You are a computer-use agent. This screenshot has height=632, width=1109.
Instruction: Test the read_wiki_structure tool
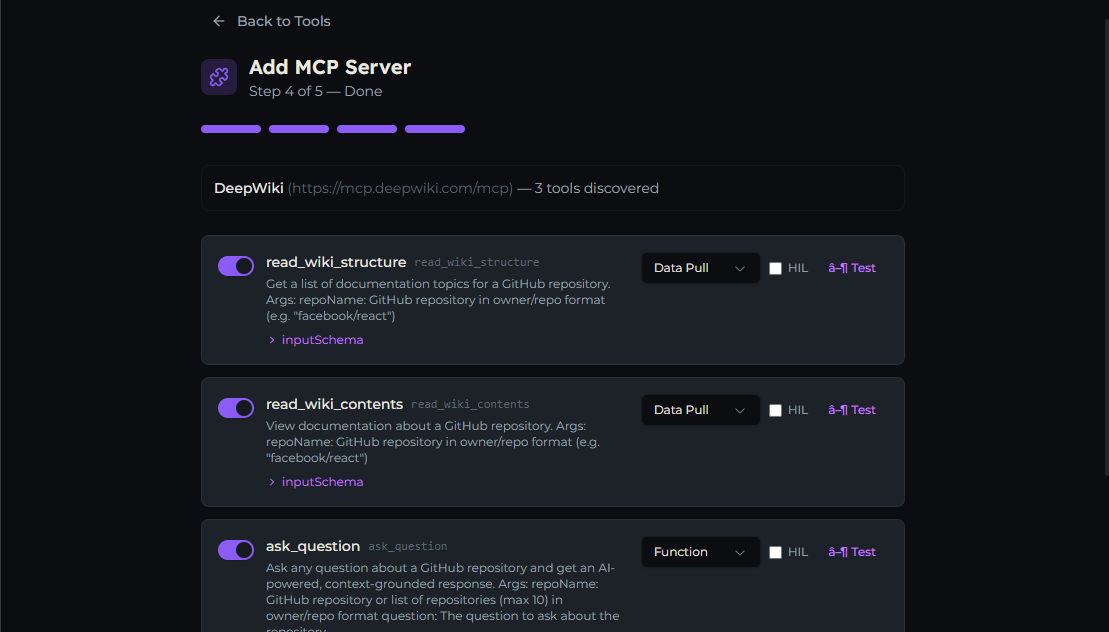852,268
